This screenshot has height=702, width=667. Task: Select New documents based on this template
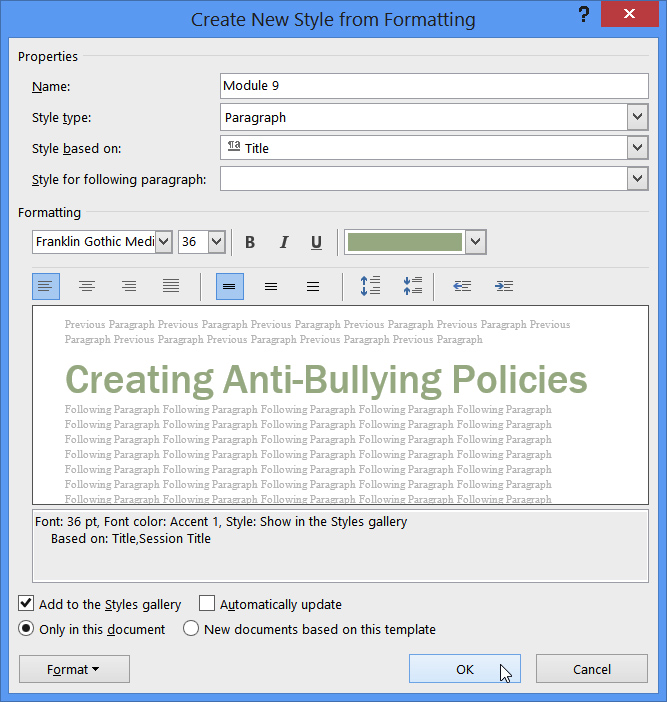(x=191, y=629)
